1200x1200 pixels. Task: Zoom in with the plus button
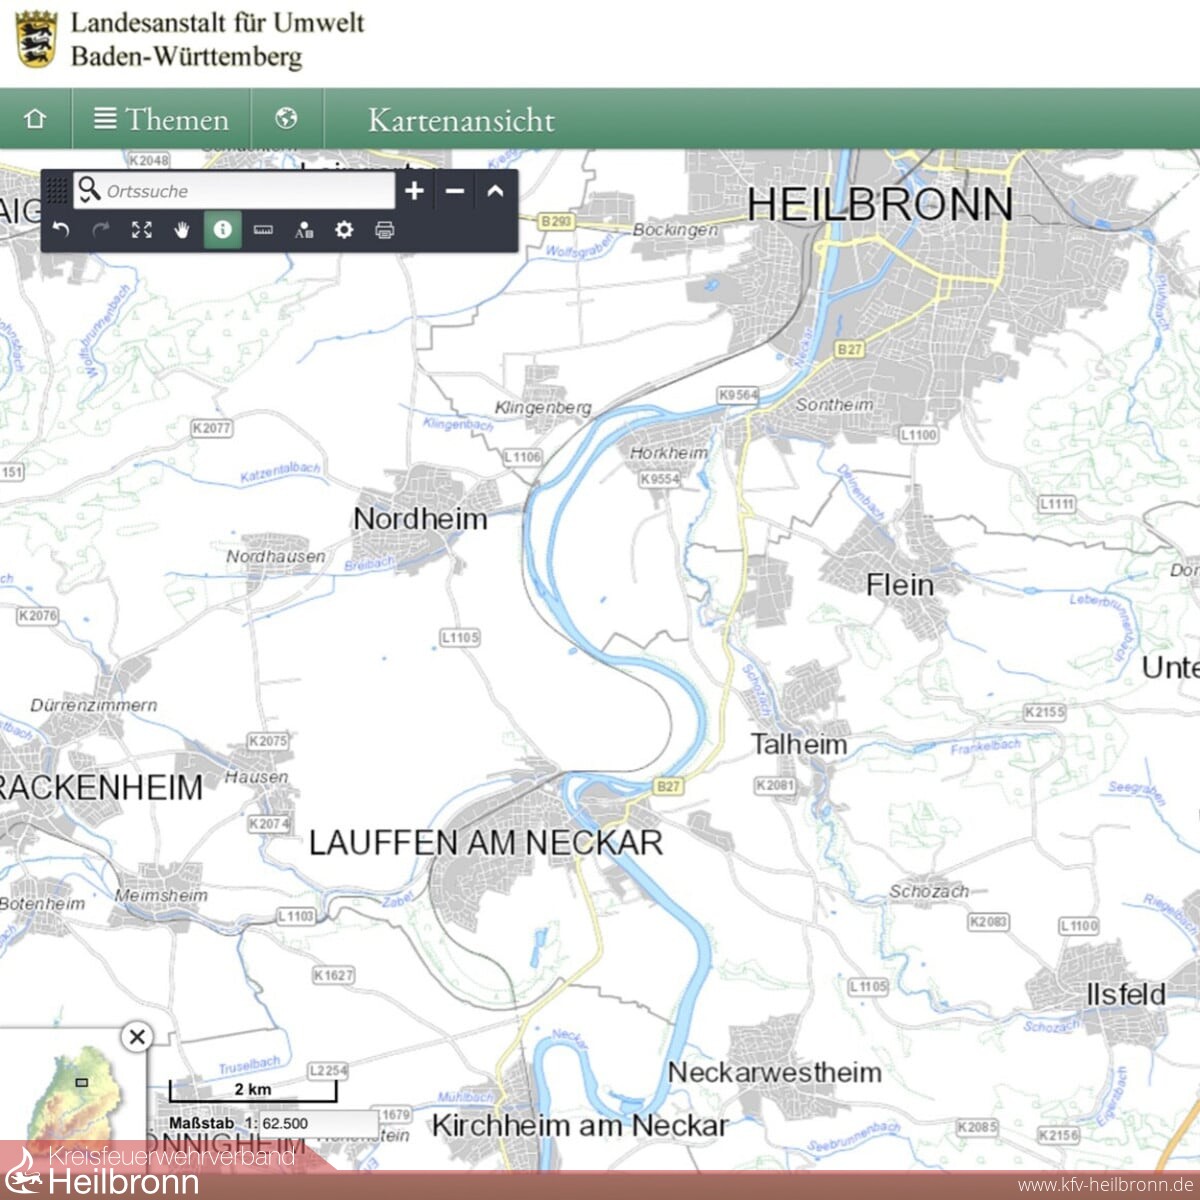pos(415,190)
